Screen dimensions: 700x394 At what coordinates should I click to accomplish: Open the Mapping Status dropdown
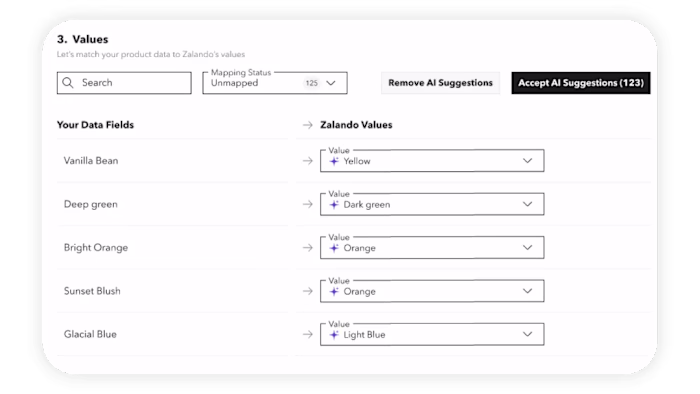pyautogui.click(x=275, y=83)
